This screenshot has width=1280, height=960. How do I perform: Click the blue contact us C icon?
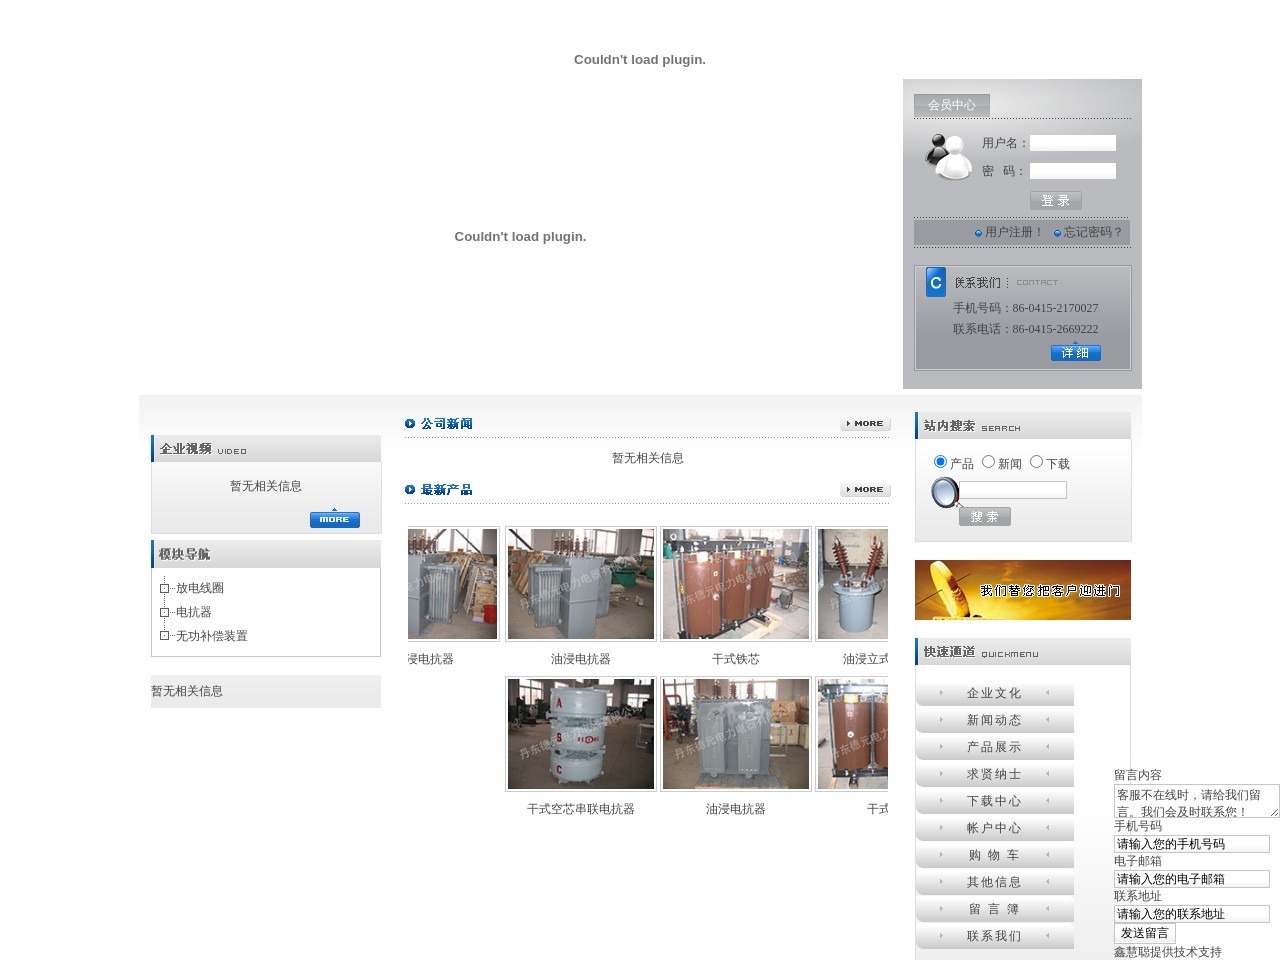935,282
